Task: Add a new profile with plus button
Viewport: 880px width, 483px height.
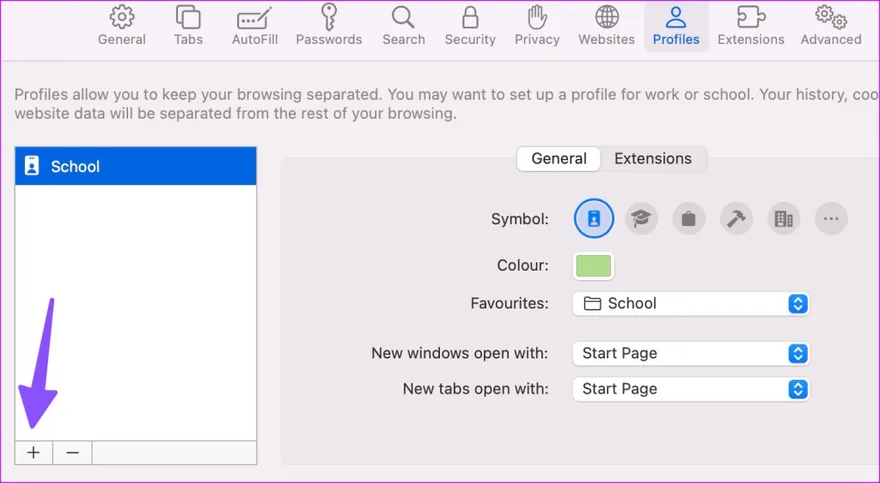Action: (34, 453)
